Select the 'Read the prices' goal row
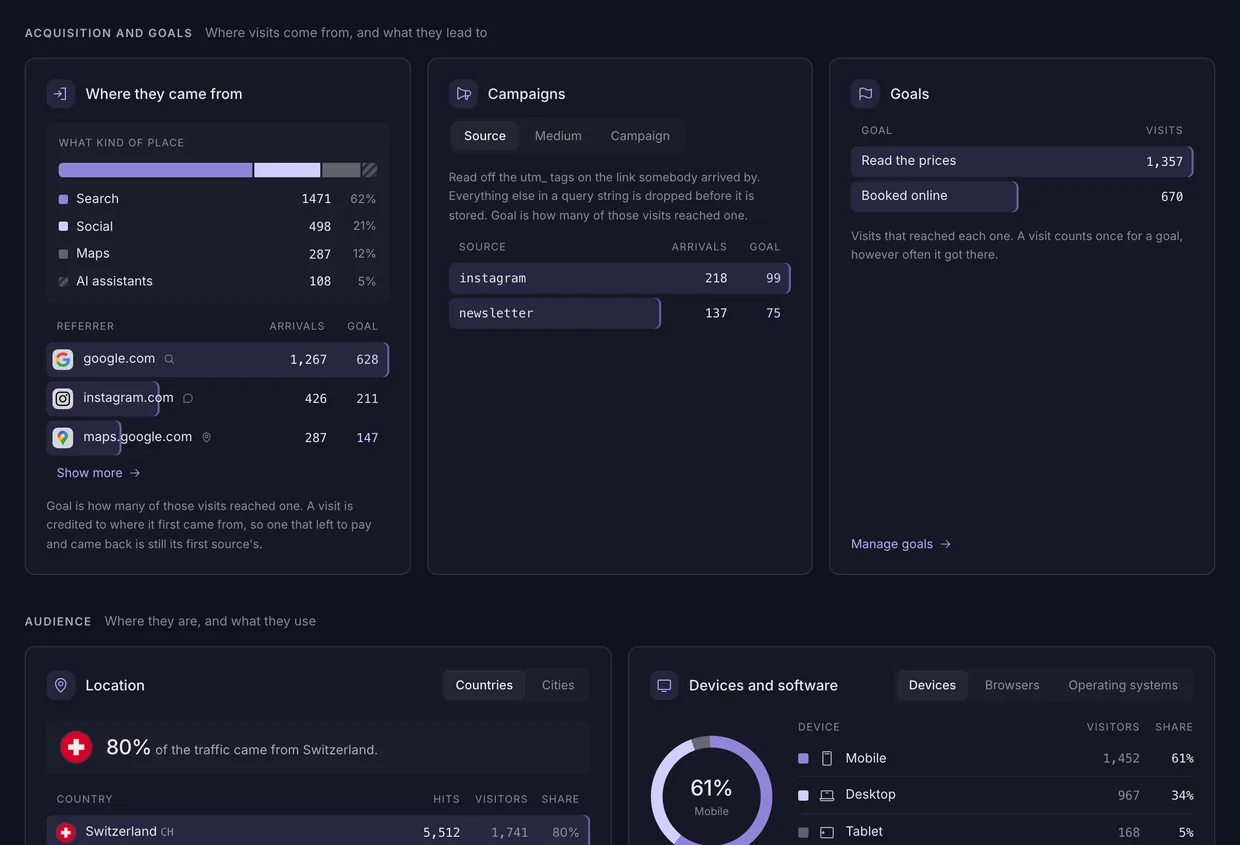Image resolution: width=1240 pixels, height=845 pixels. coord(1022,161)
